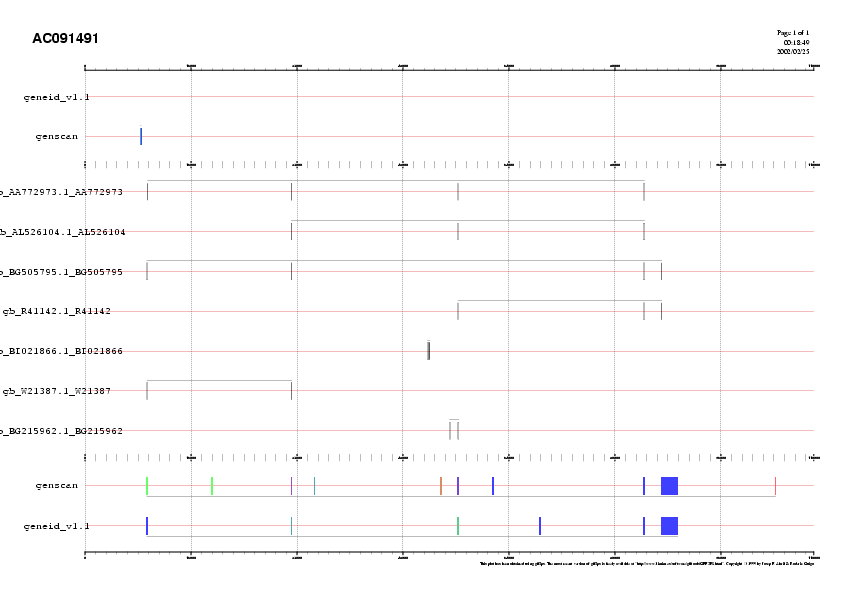
Task: Select the large blue exon block in geneid_v1.1 row
Action: (669, 526)
